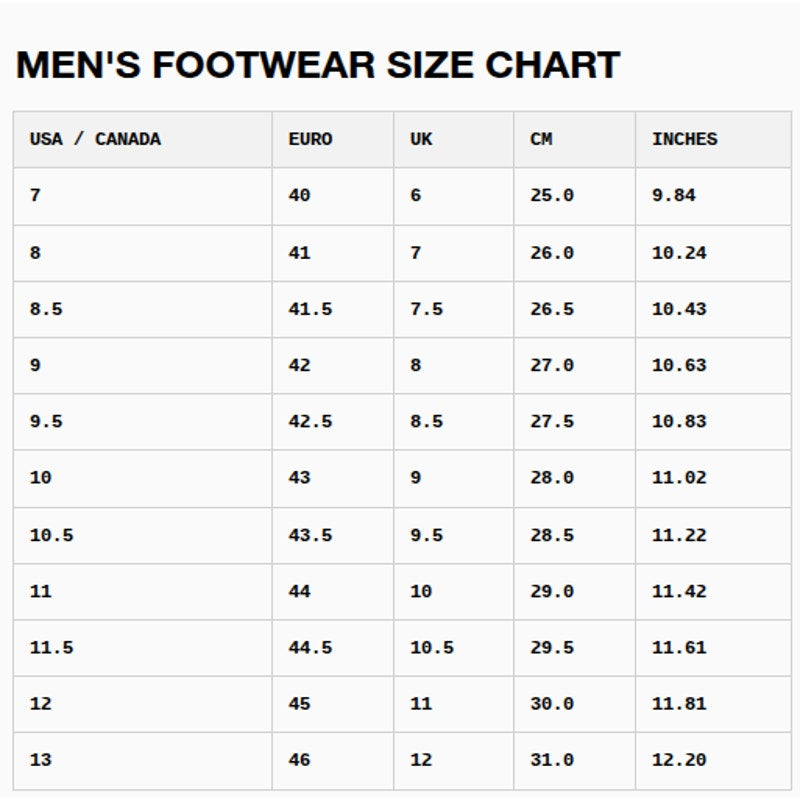800x800 pixels.
Task: Select the EURO column header
Action: pos(333,139)
